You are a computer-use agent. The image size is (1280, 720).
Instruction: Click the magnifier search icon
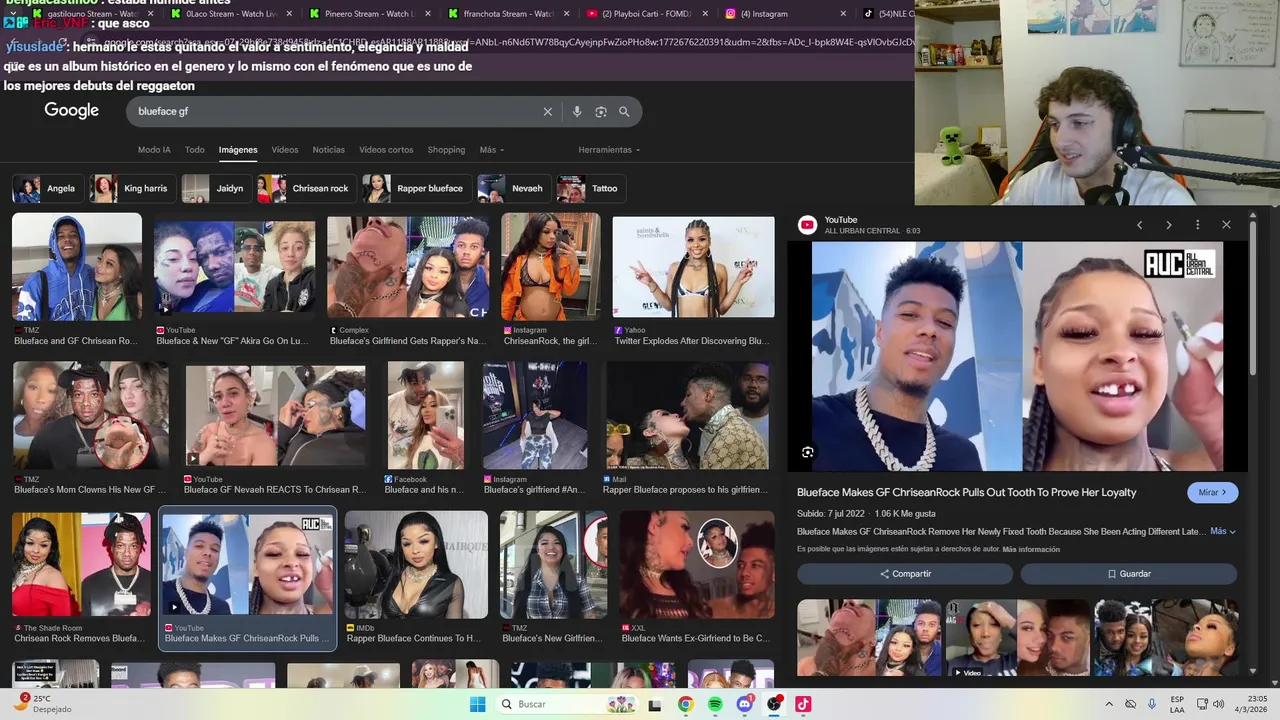click(x=624, y=112)
